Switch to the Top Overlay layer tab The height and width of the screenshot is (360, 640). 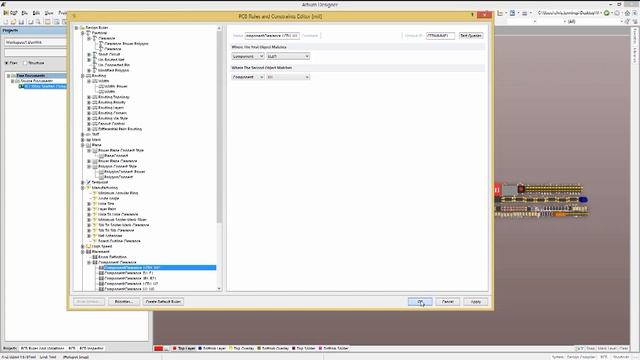pos(242,349)
